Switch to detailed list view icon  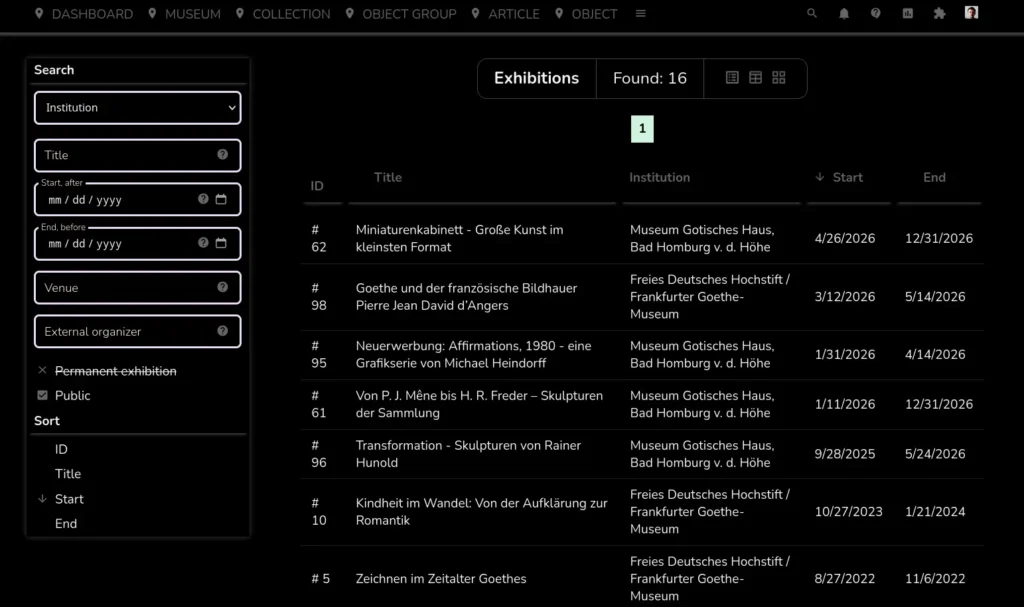pos(732,78)
